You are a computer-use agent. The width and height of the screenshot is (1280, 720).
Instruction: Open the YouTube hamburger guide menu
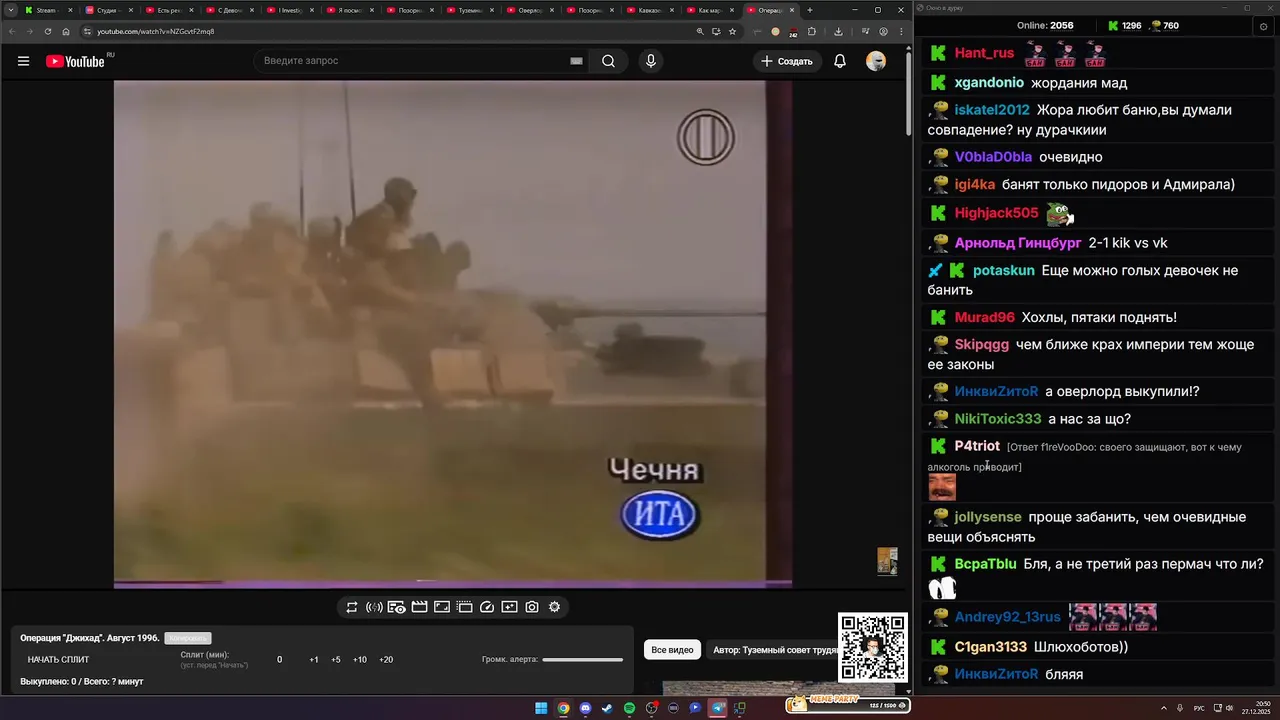(23, 61)
